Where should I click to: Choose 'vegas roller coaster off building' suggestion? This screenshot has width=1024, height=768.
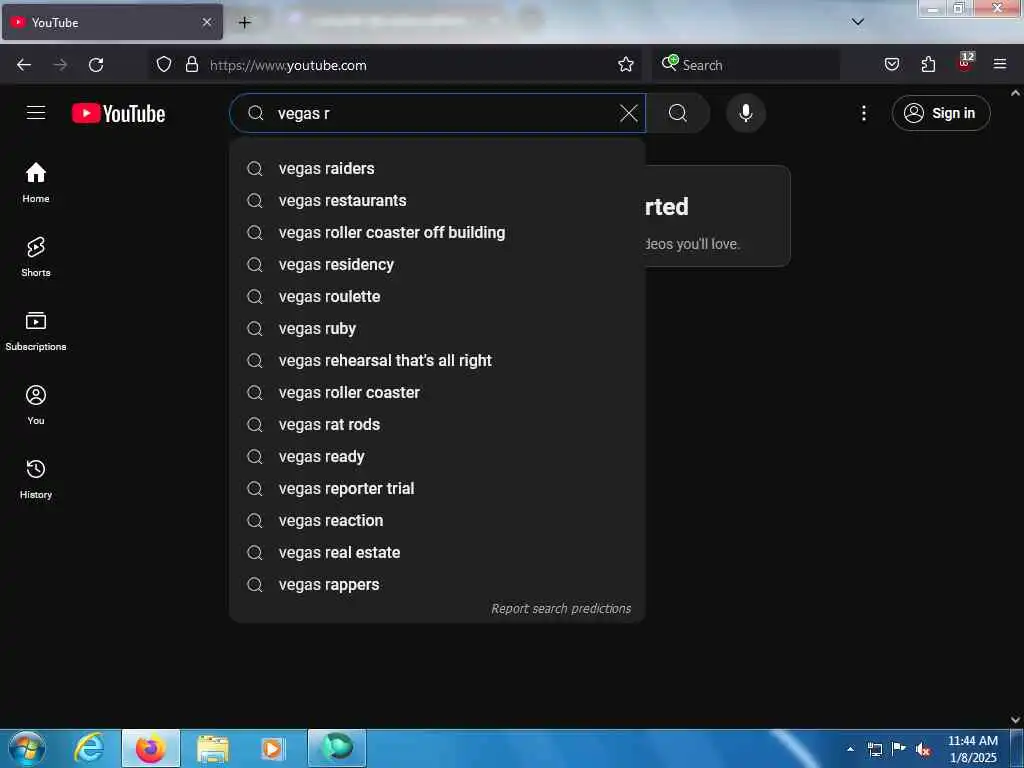click(x=437, y=232)
